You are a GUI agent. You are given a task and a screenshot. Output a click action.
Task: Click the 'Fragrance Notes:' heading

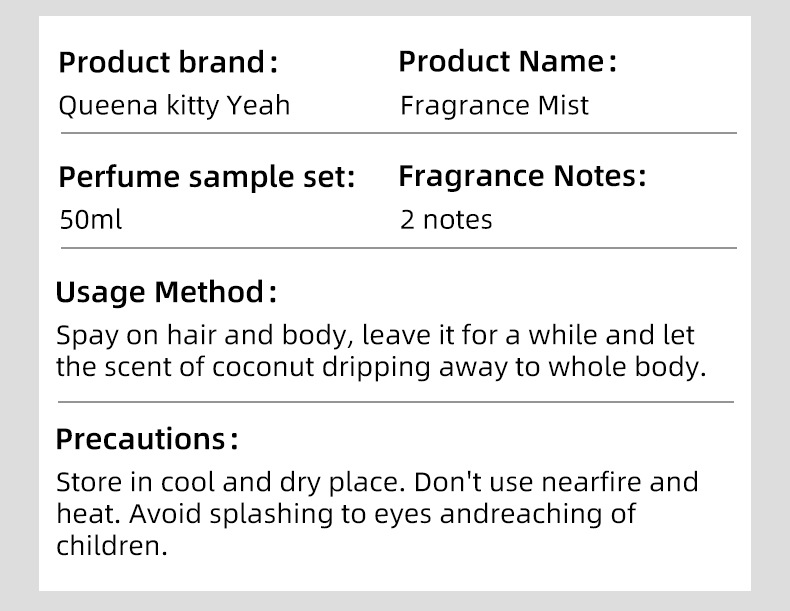click(522, 176)
